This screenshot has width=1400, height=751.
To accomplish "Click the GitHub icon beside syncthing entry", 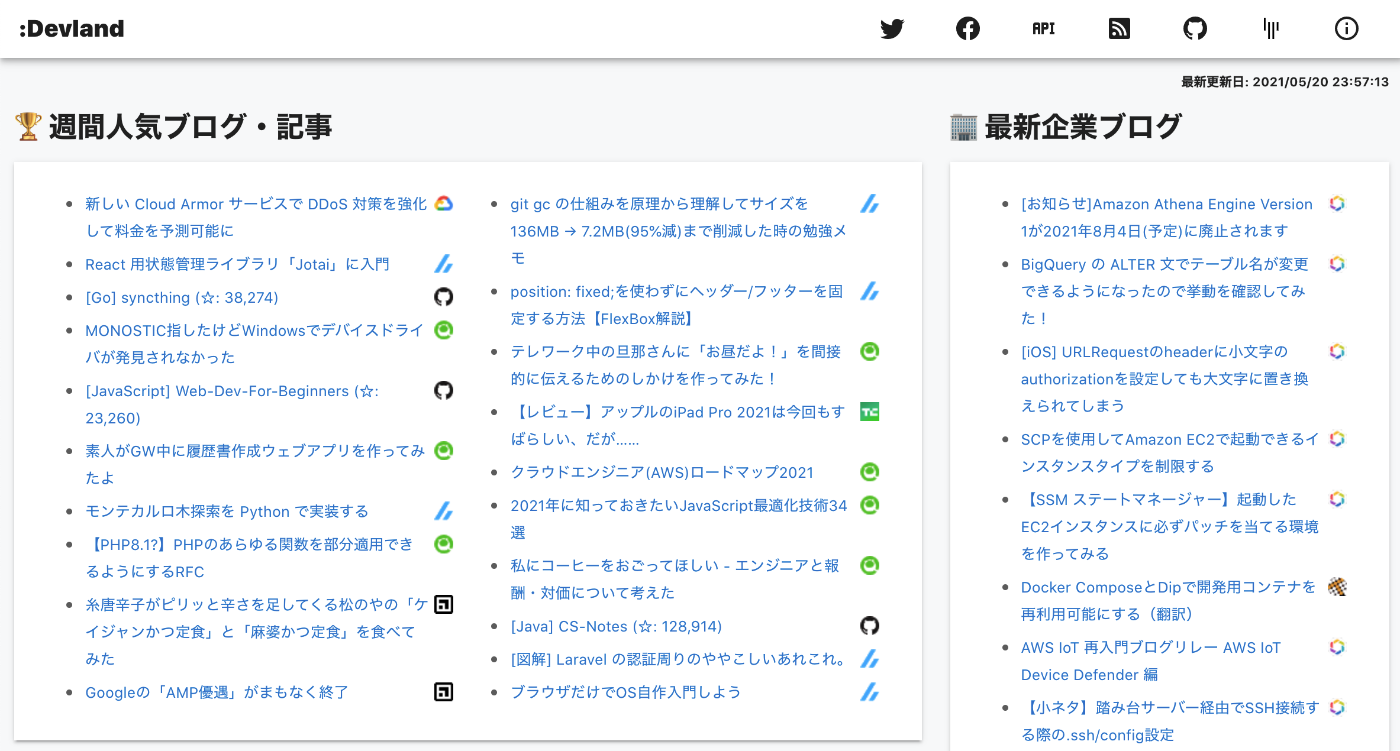I will pyautogui.click(x=444, y=297).
